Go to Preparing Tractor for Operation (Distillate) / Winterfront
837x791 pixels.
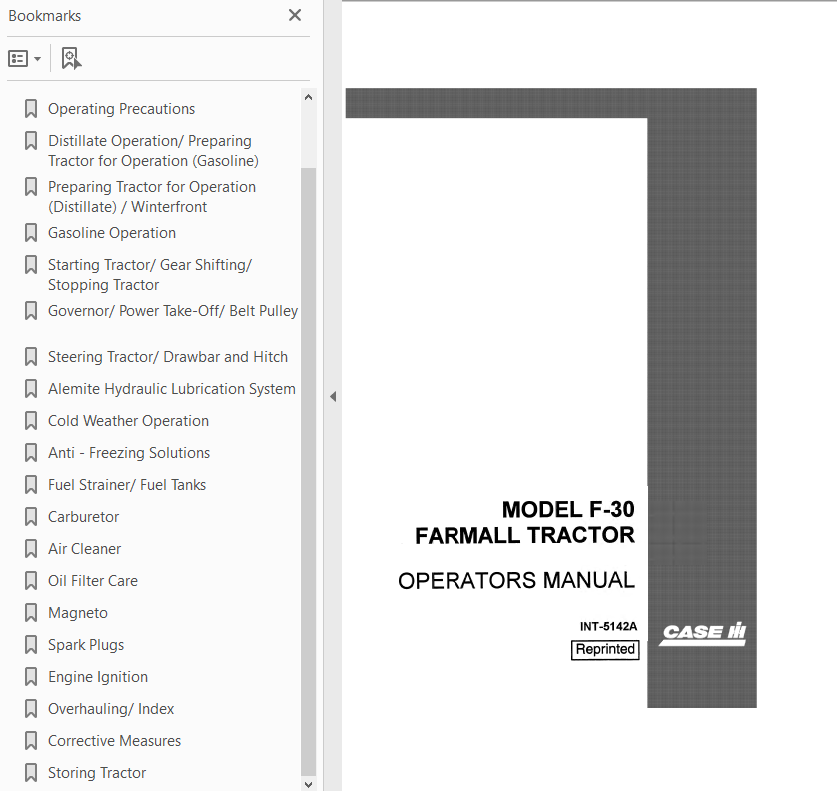click(152, 196)
